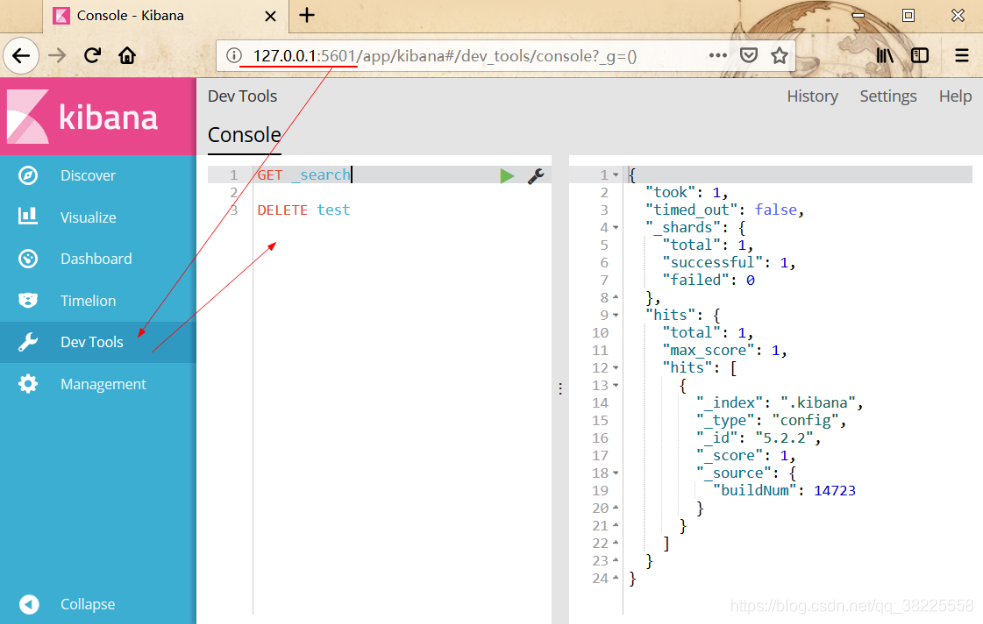Viewport: 983px width, 624px height.
Task: Click the "successful": 1 line
Action: tap(729, 263)
